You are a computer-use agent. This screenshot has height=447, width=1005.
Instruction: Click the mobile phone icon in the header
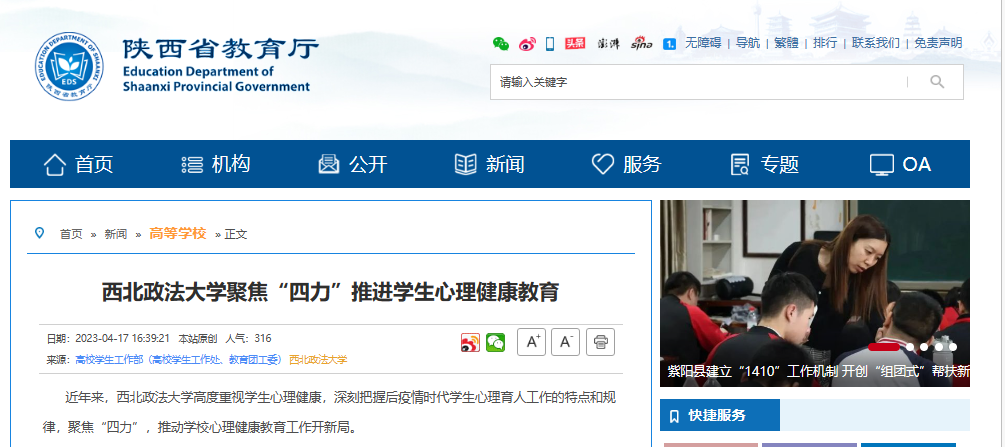[550, 44]
